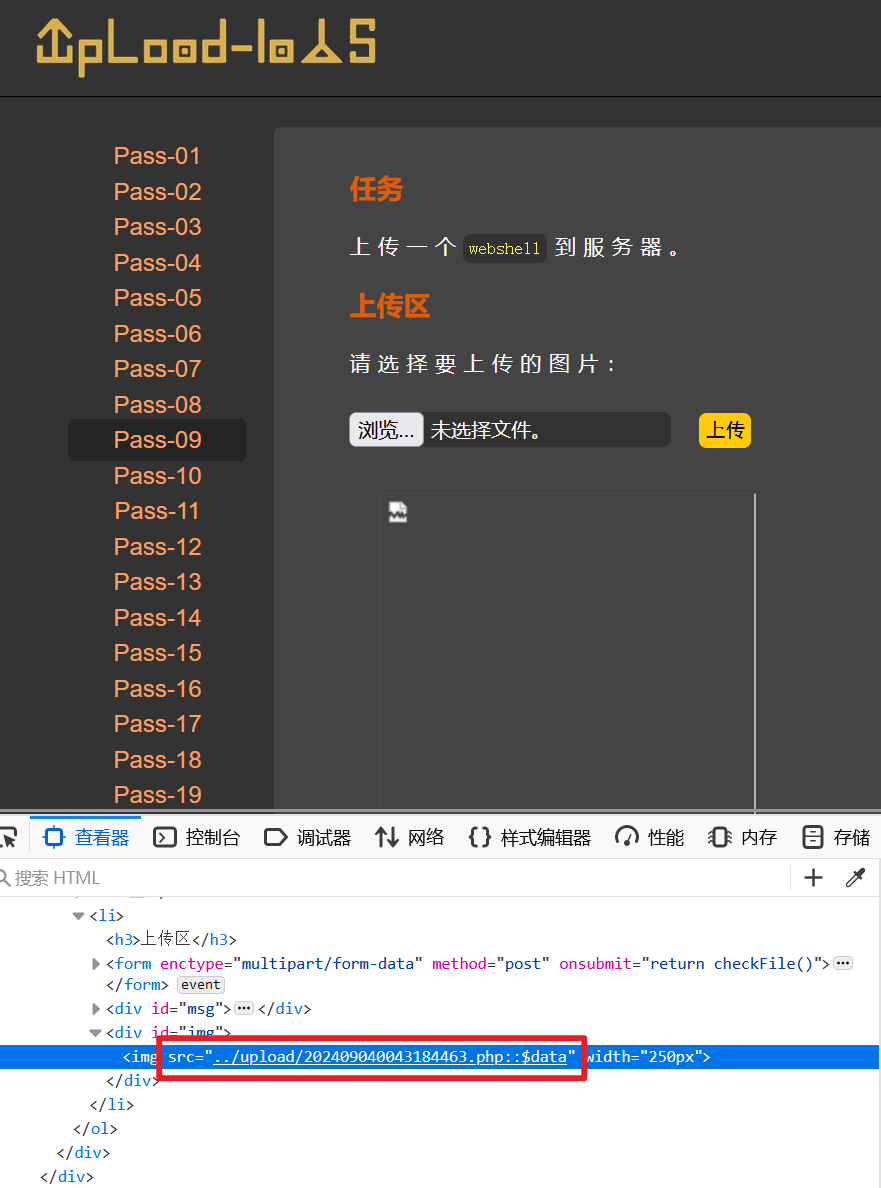Collapse the div id img node
Screen dimensions: 881x1188
pyautogui.click(x=95, y=1033)
